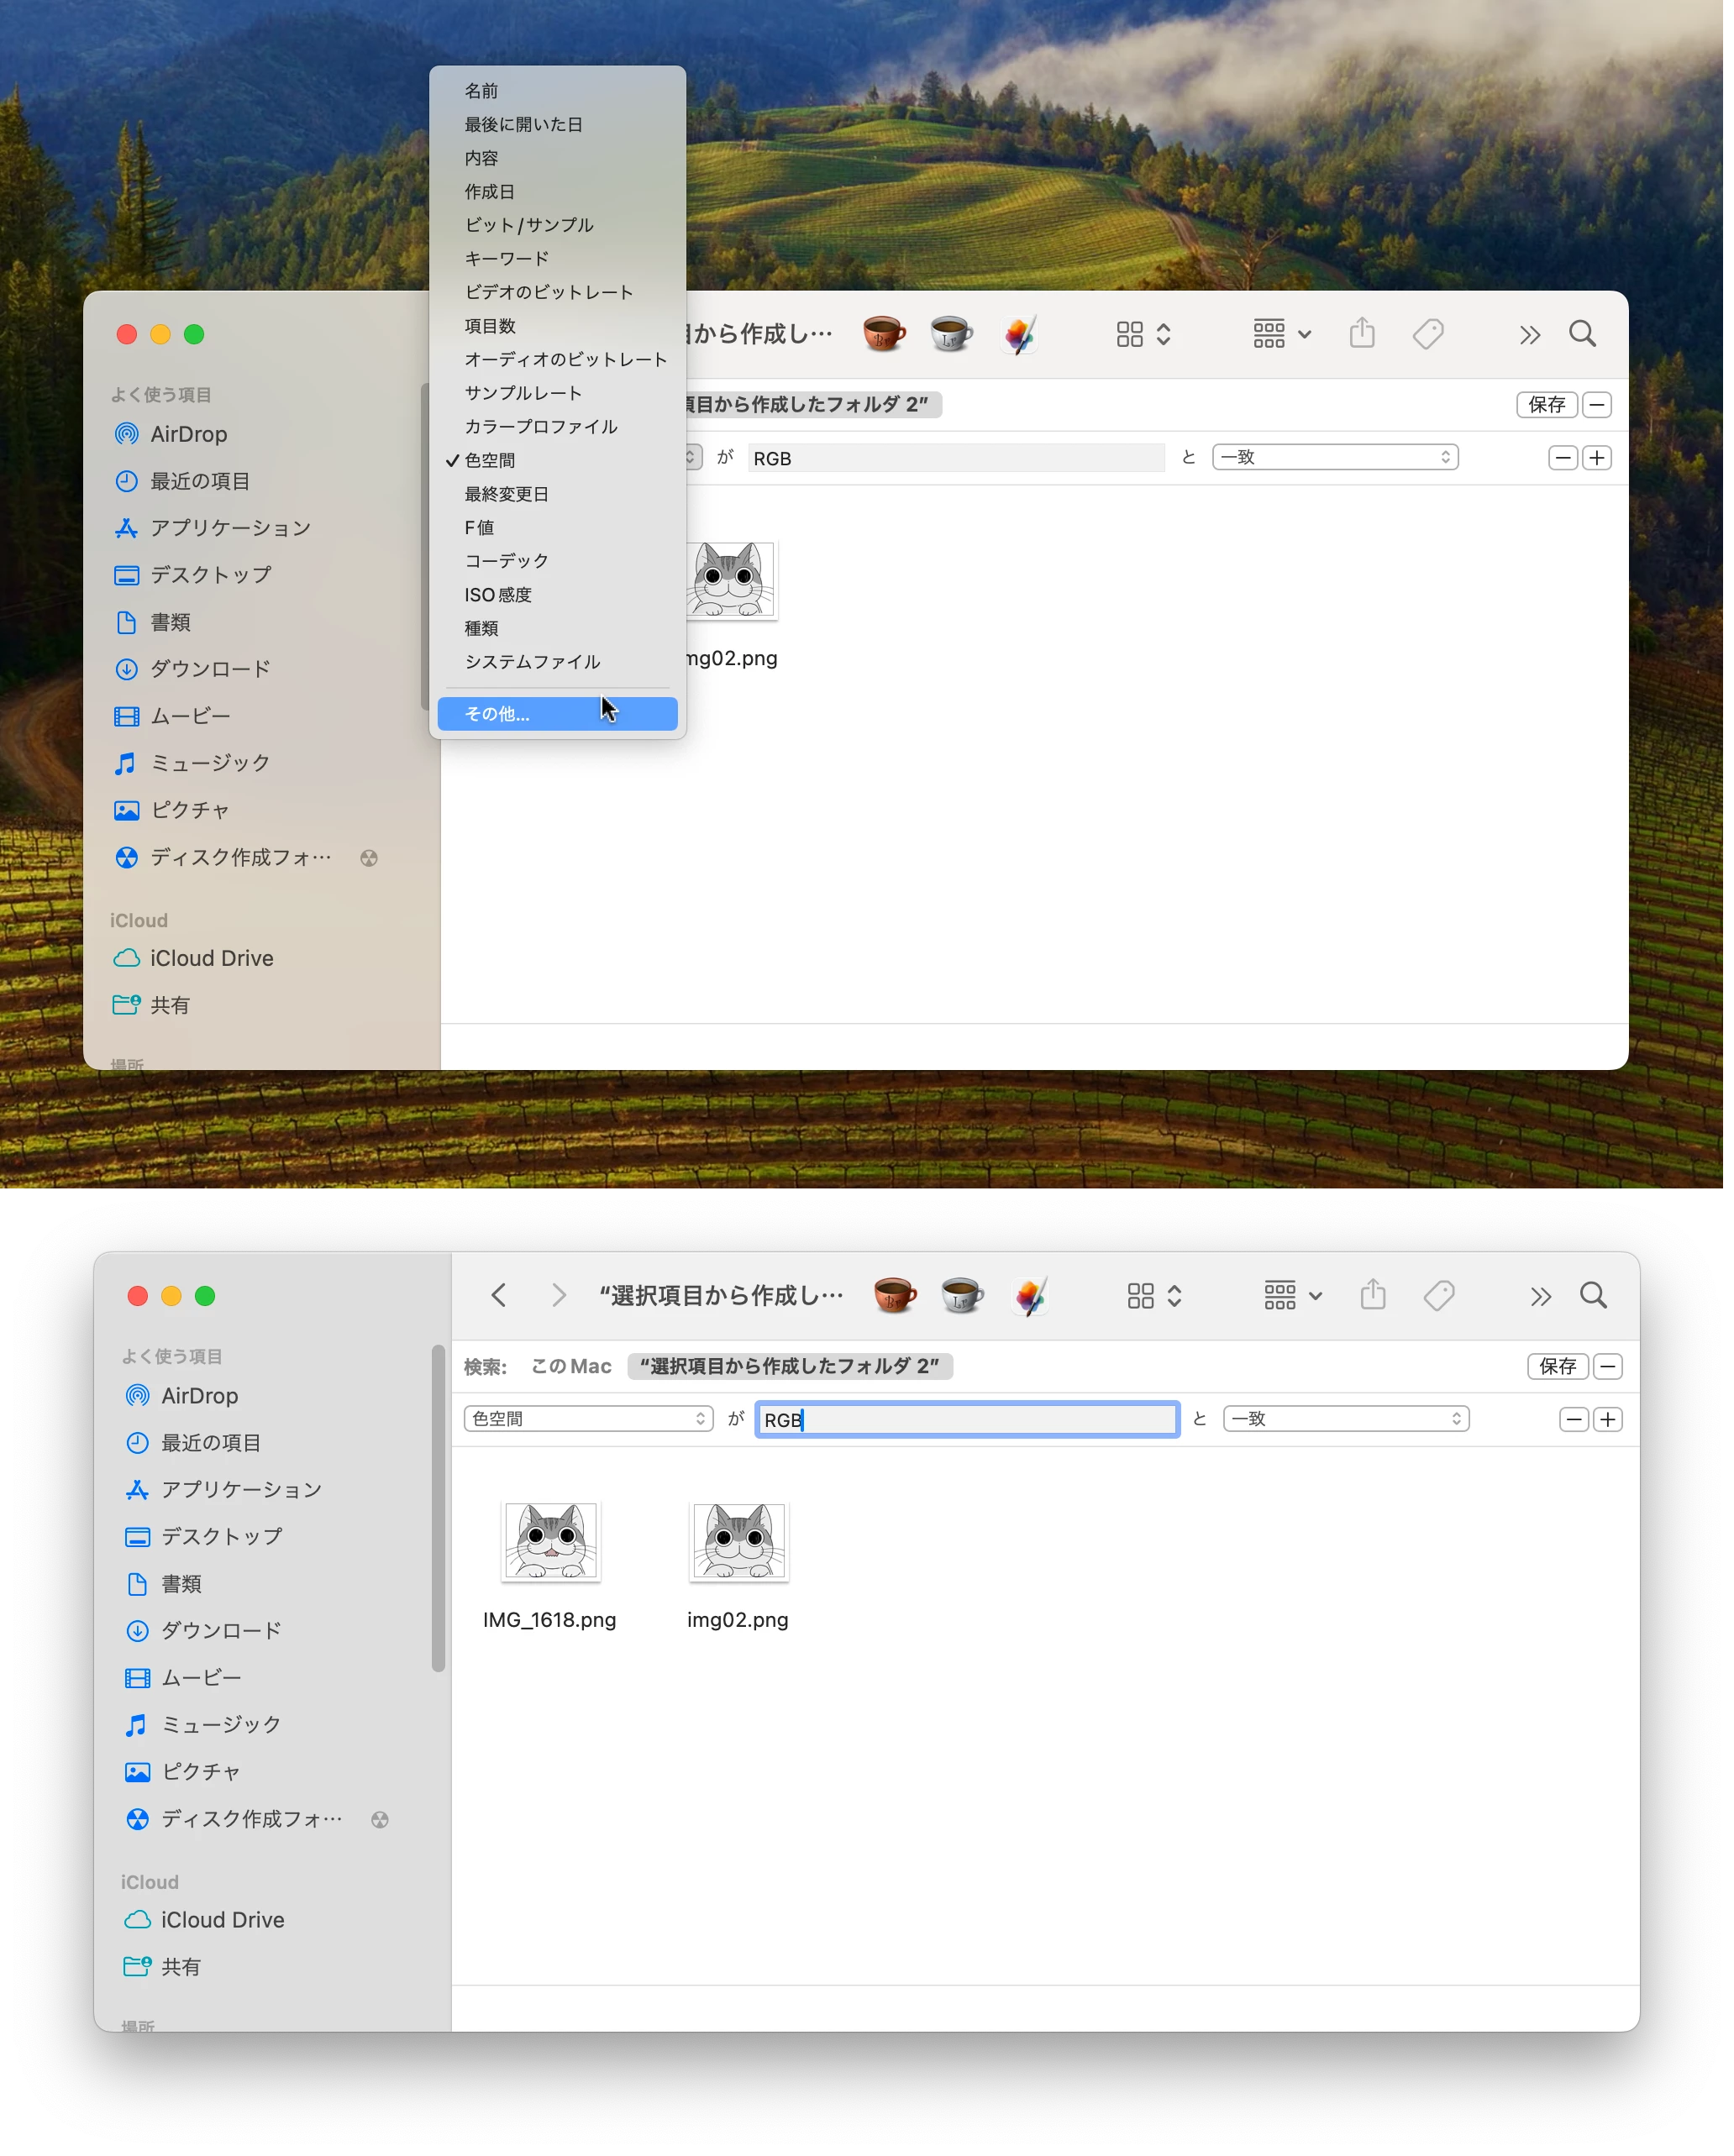Pick 種類 in the open popup menu
Viewport: 1734px width, 2156px height.
(x=481, y=628)
